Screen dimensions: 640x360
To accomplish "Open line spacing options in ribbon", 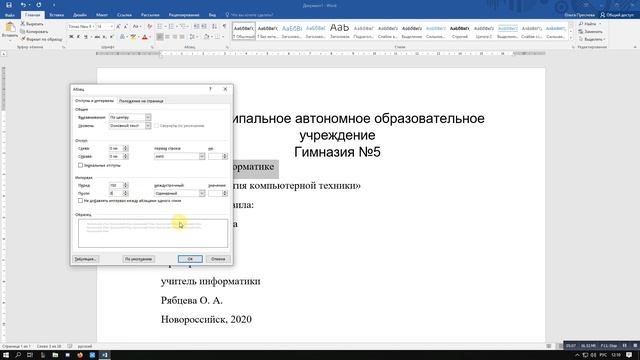I will click(x=192, y=37).
